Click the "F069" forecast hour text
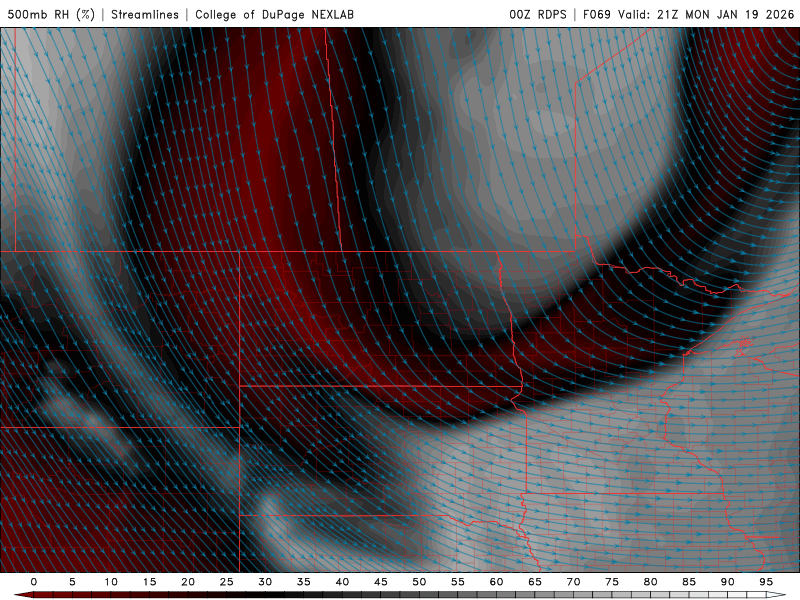Screen dimensions: 800x600 point(596,14)
